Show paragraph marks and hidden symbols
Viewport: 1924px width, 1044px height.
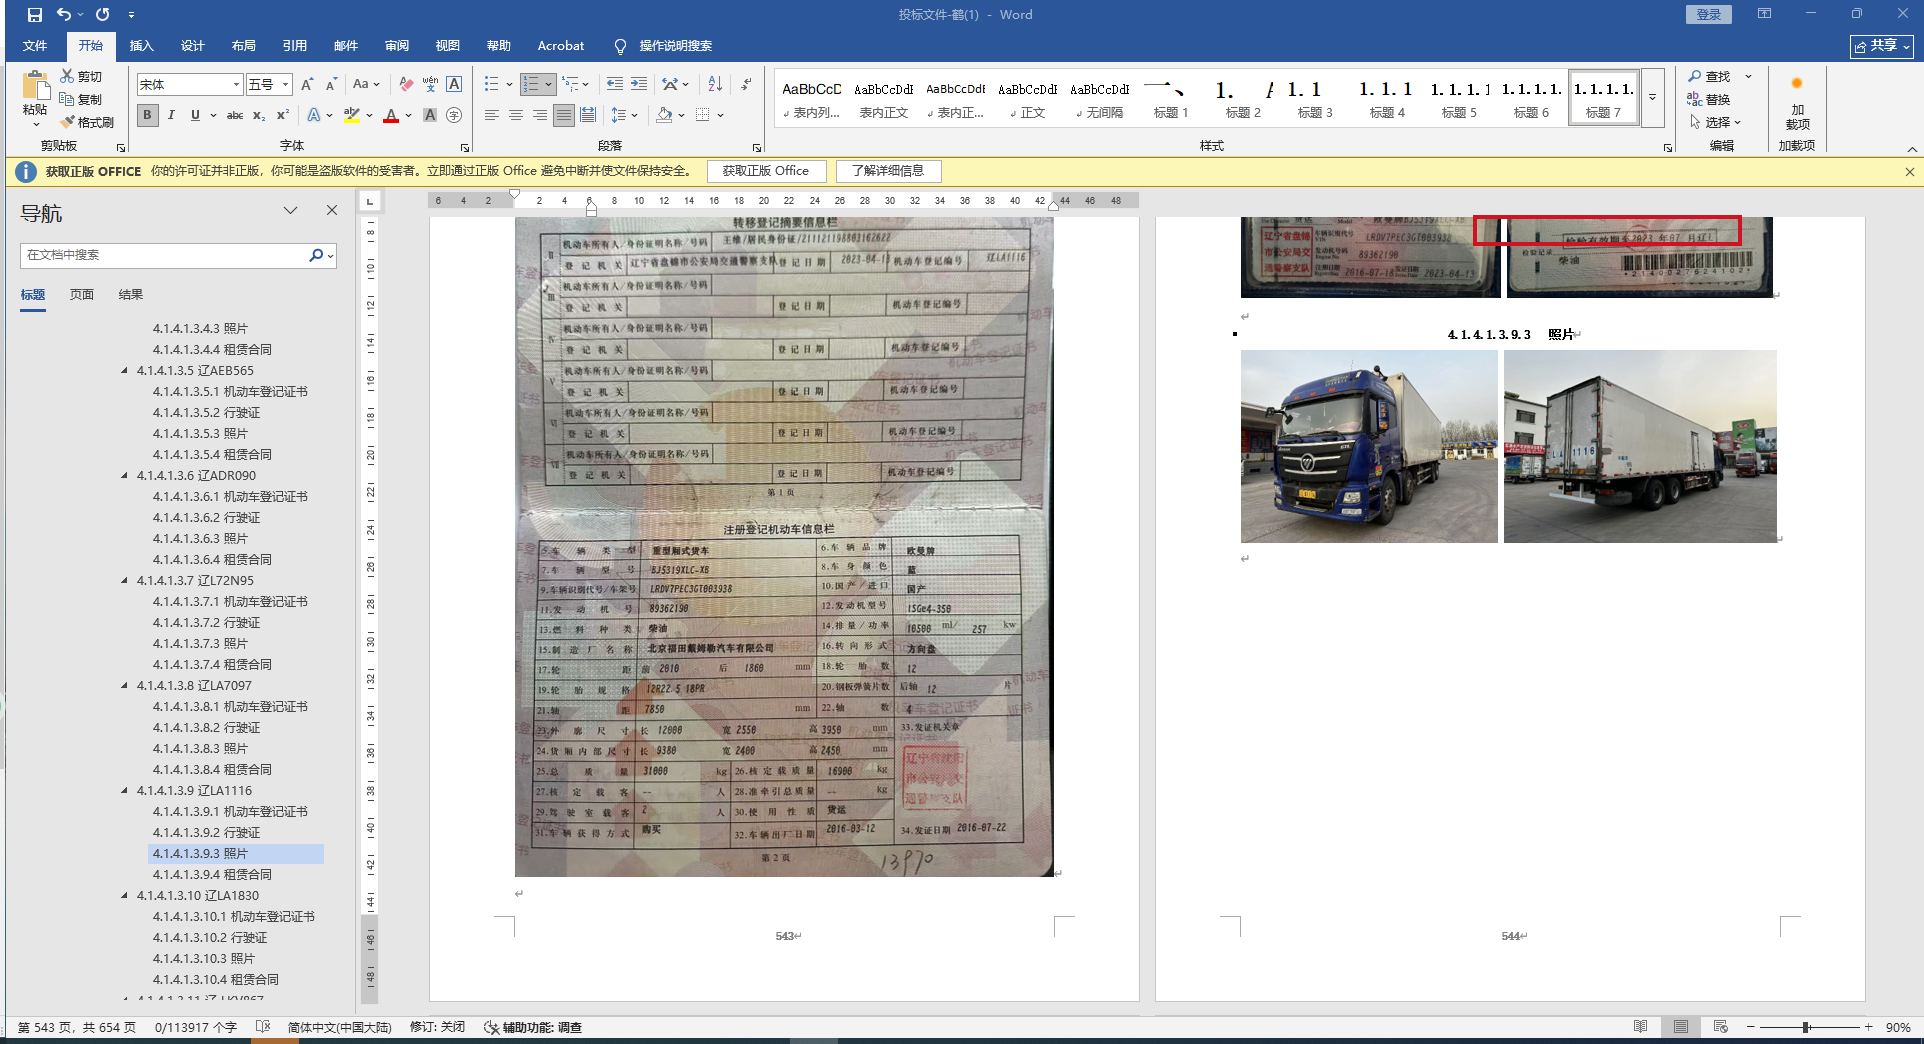click(746, 84)
